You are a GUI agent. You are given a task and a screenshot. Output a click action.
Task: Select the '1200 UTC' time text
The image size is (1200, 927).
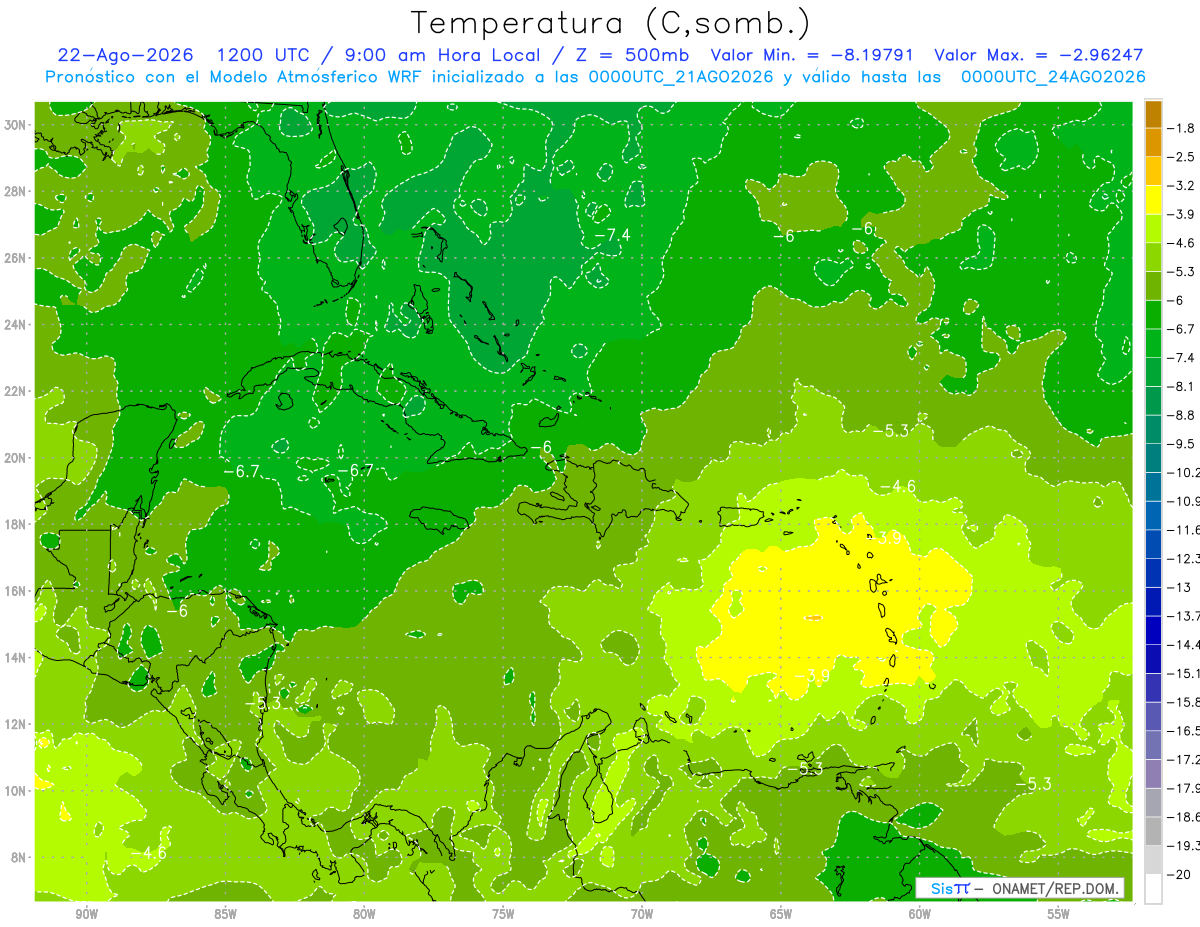coord(262,55)
